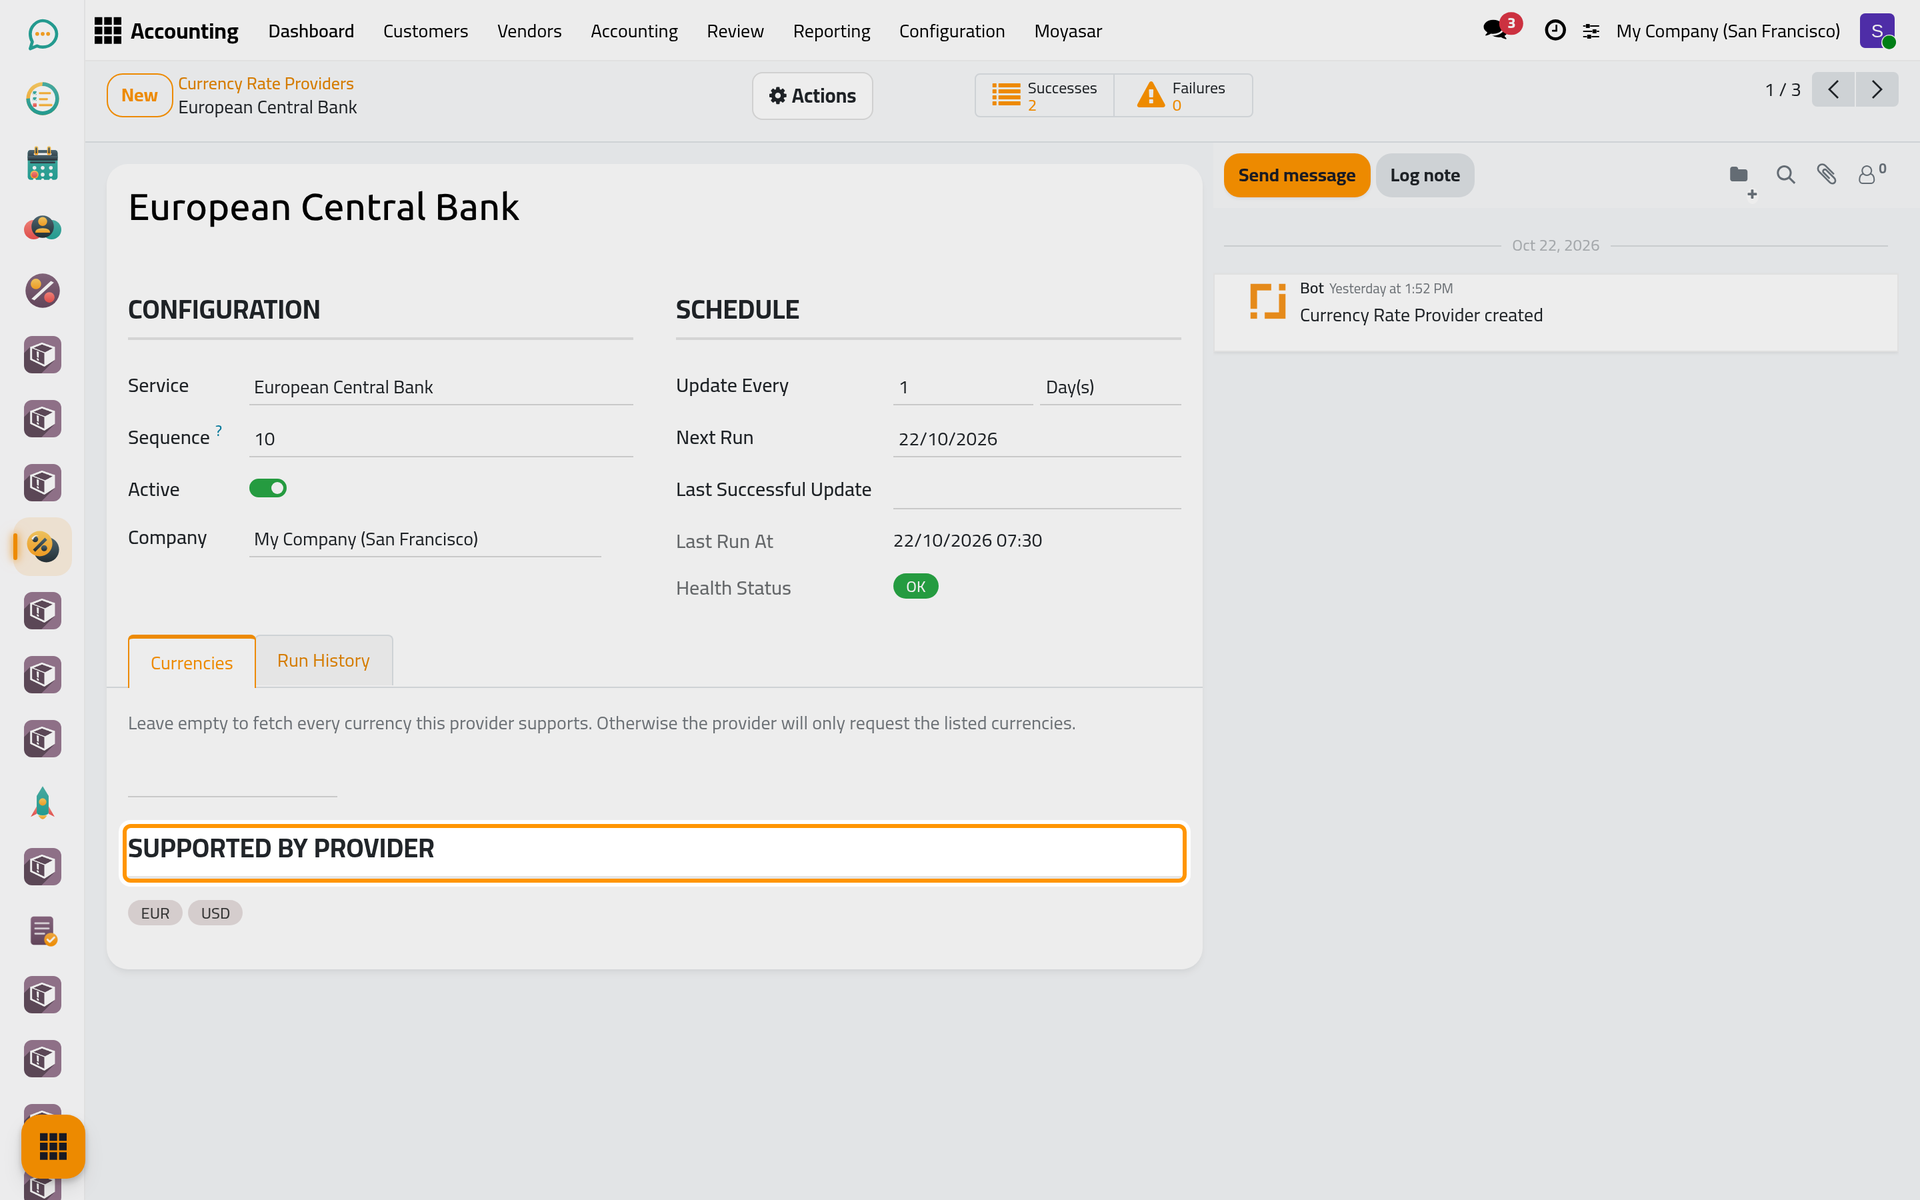Open the to-do list sidebar icon

[42, 99]
